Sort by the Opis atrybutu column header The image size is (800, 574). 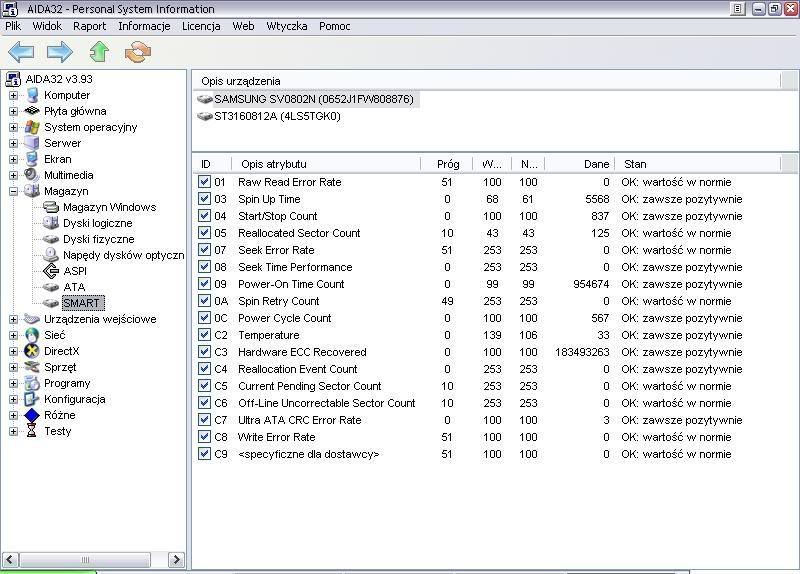click(x=326, y=164)
